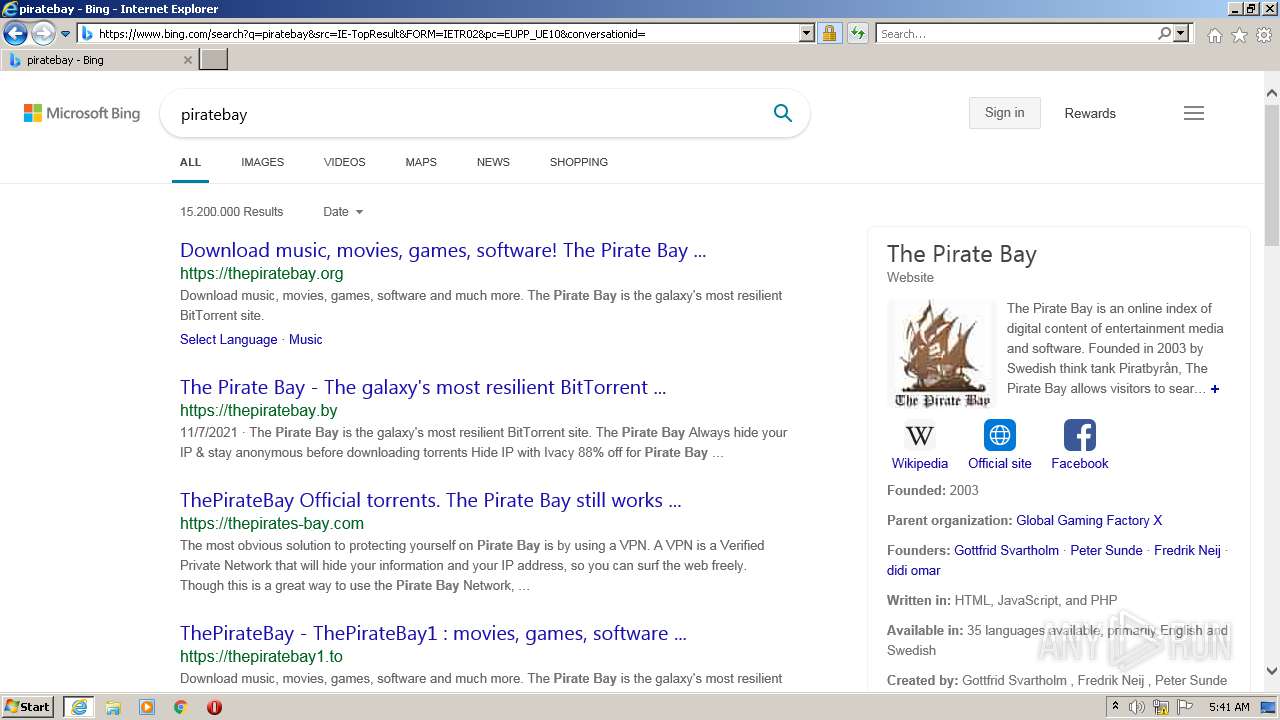The height and width of the screenshot is (720, 1280).
Task: Click the vertical scrollbar thumb
Action: 1272,174
